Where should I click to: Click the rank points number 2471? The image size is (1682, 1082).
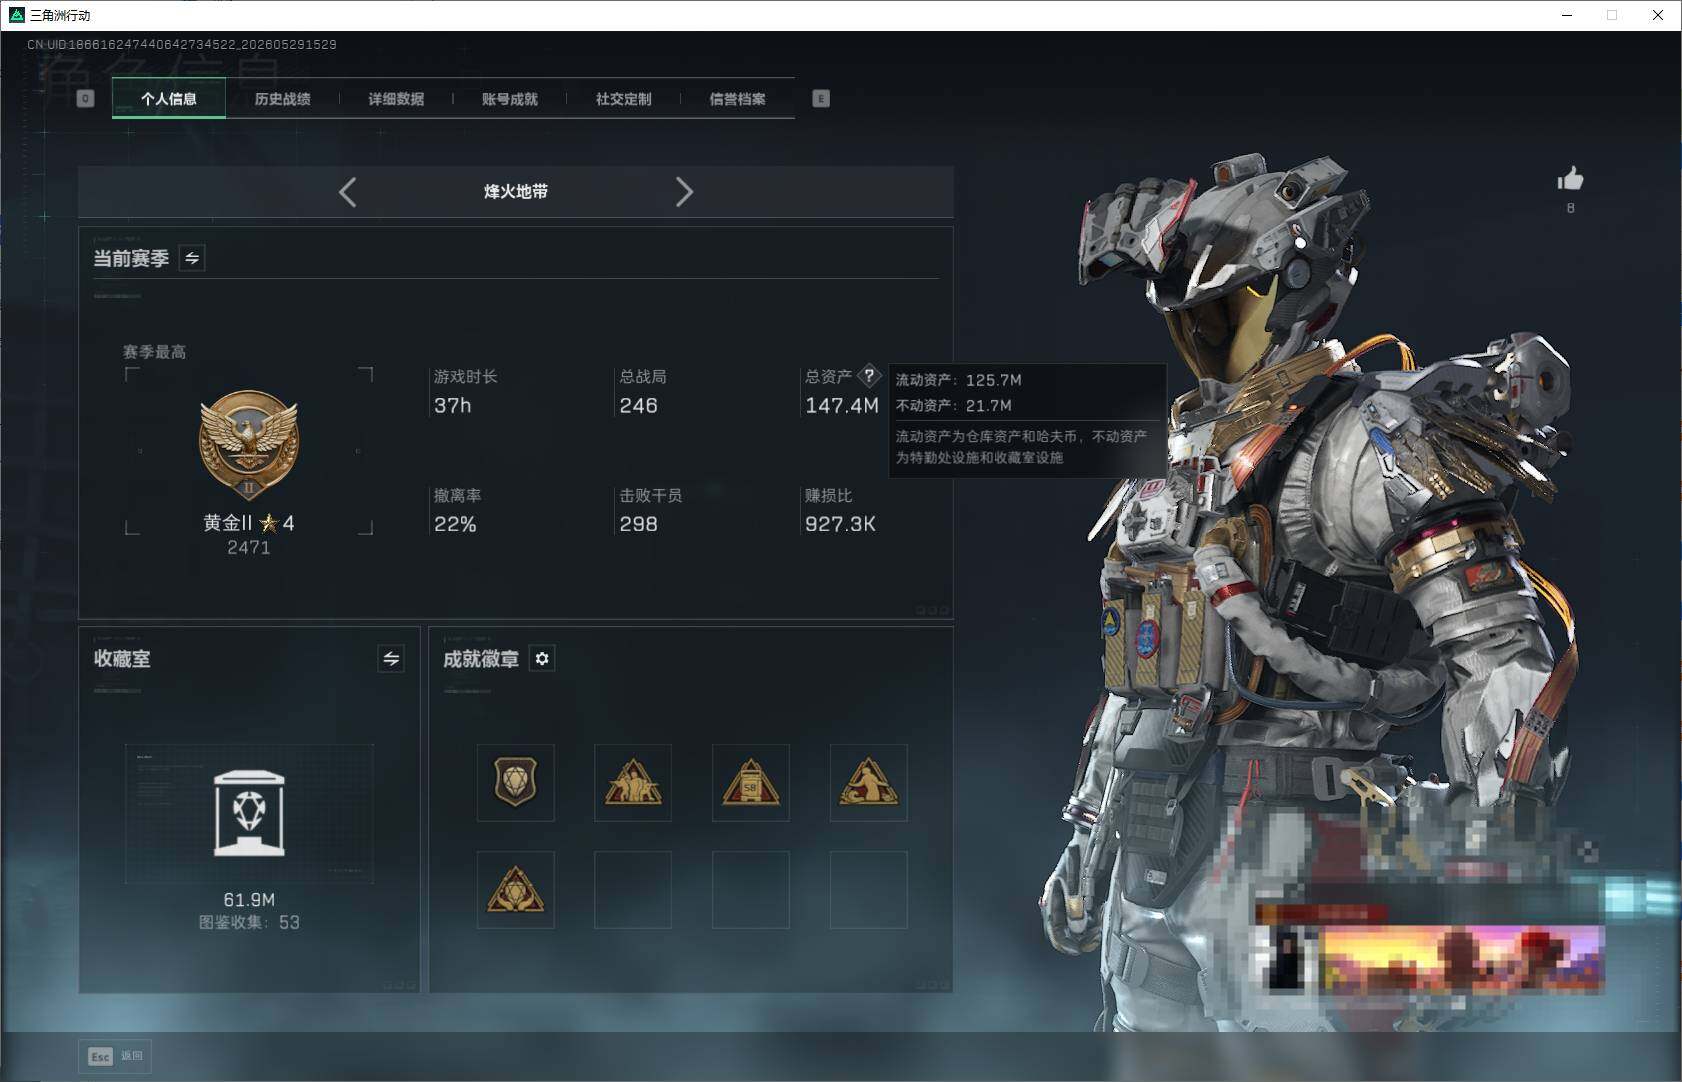pos(249,547)
